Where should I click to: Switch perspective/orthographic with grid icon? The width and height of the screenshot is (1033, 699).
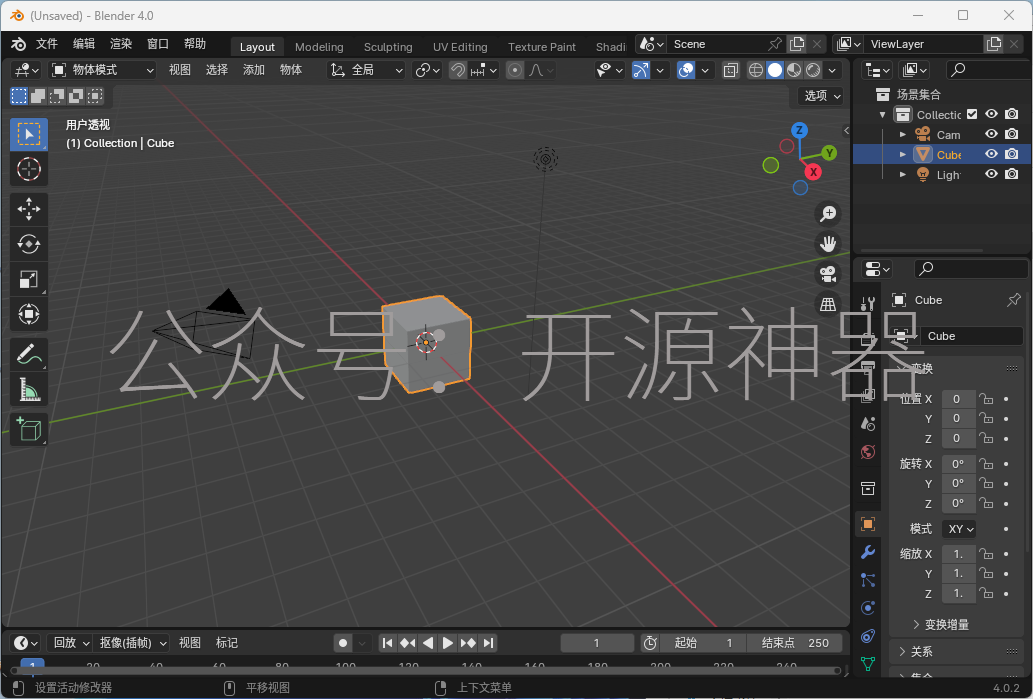pyautogui.click(x=827, y=304)
